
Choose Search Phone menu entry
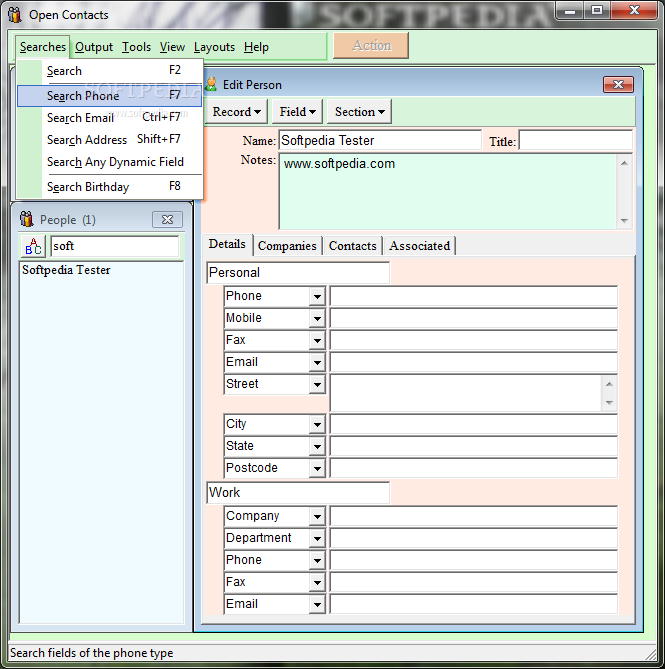[110, 96]
